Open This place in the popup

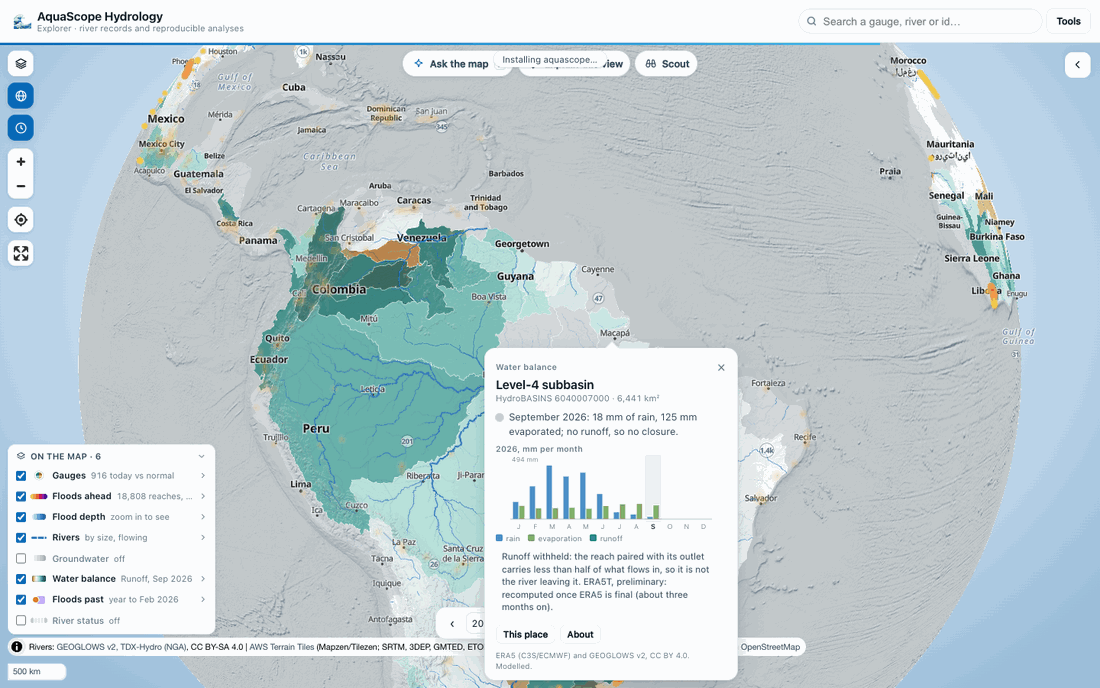click(525, 635)
